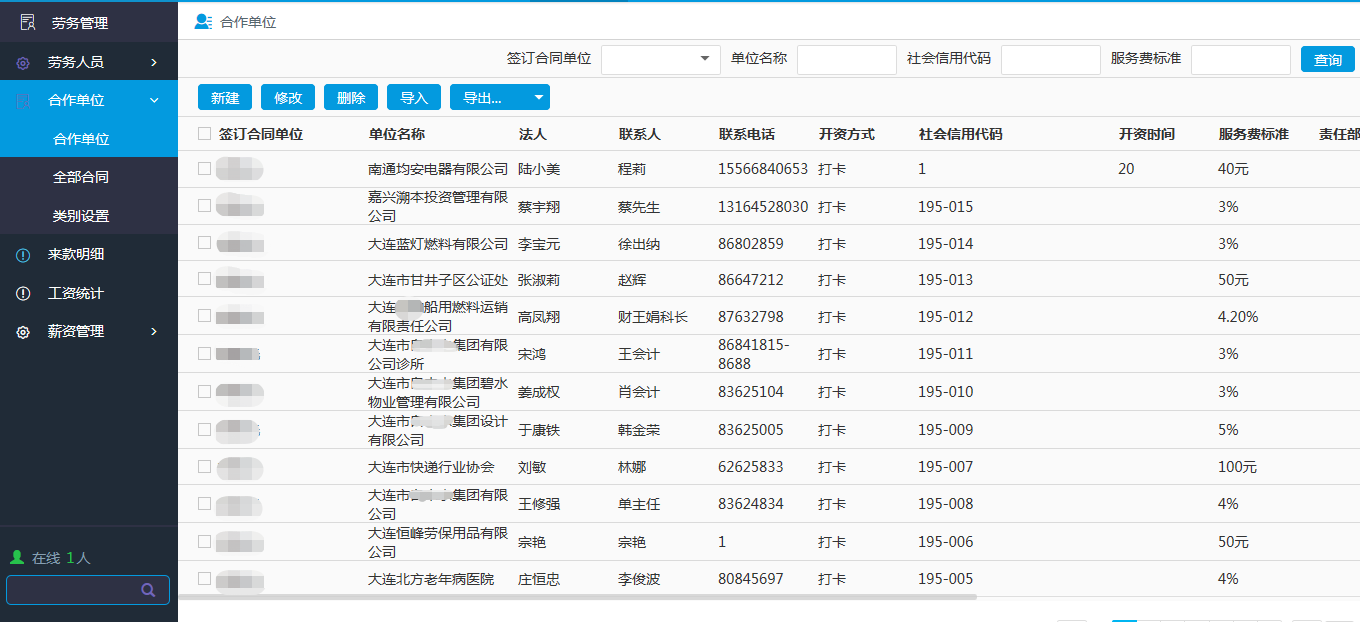Click the horizontal scrollbar below the table

(x=577, y=597)
